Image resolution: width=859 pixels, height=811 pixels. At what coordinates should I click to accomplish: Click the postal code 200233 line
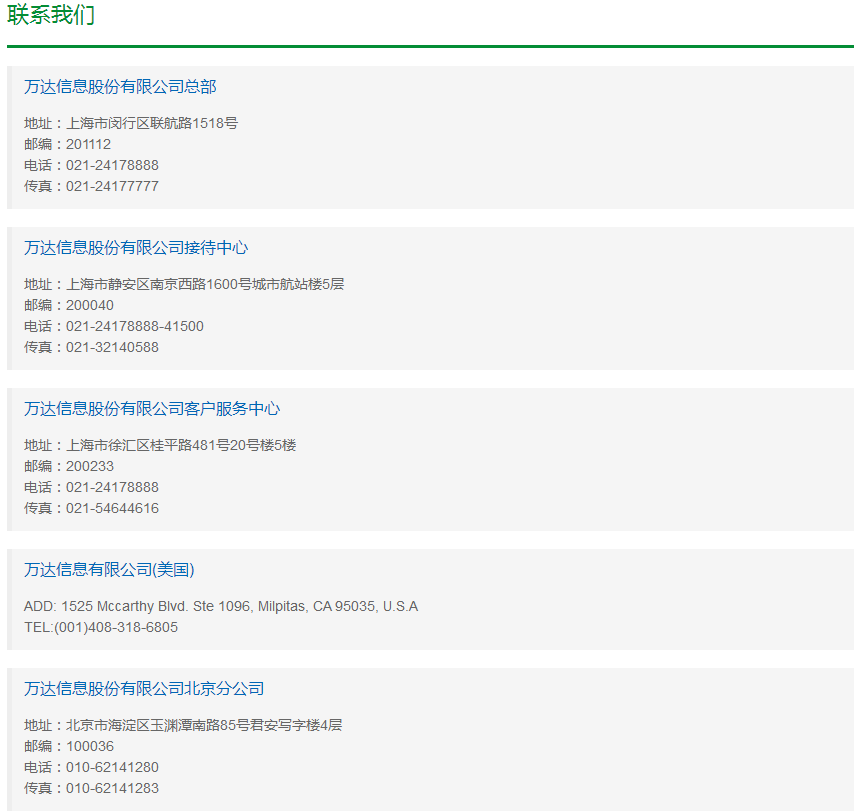tap(69, 466)
